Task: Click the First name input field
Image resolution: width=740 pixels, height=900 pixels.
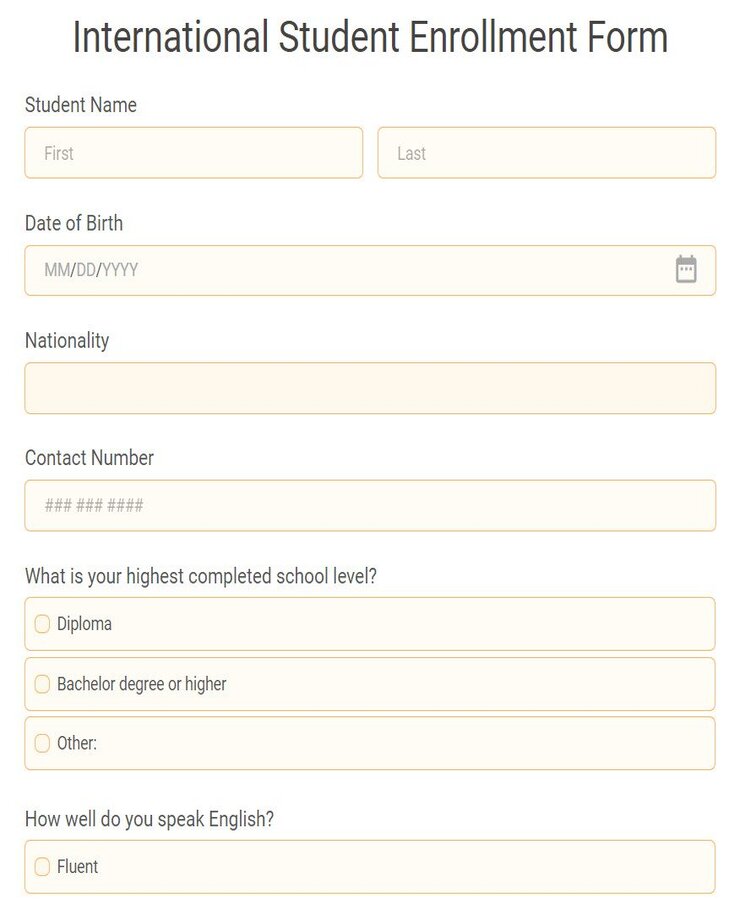Action: click(193, 152)
